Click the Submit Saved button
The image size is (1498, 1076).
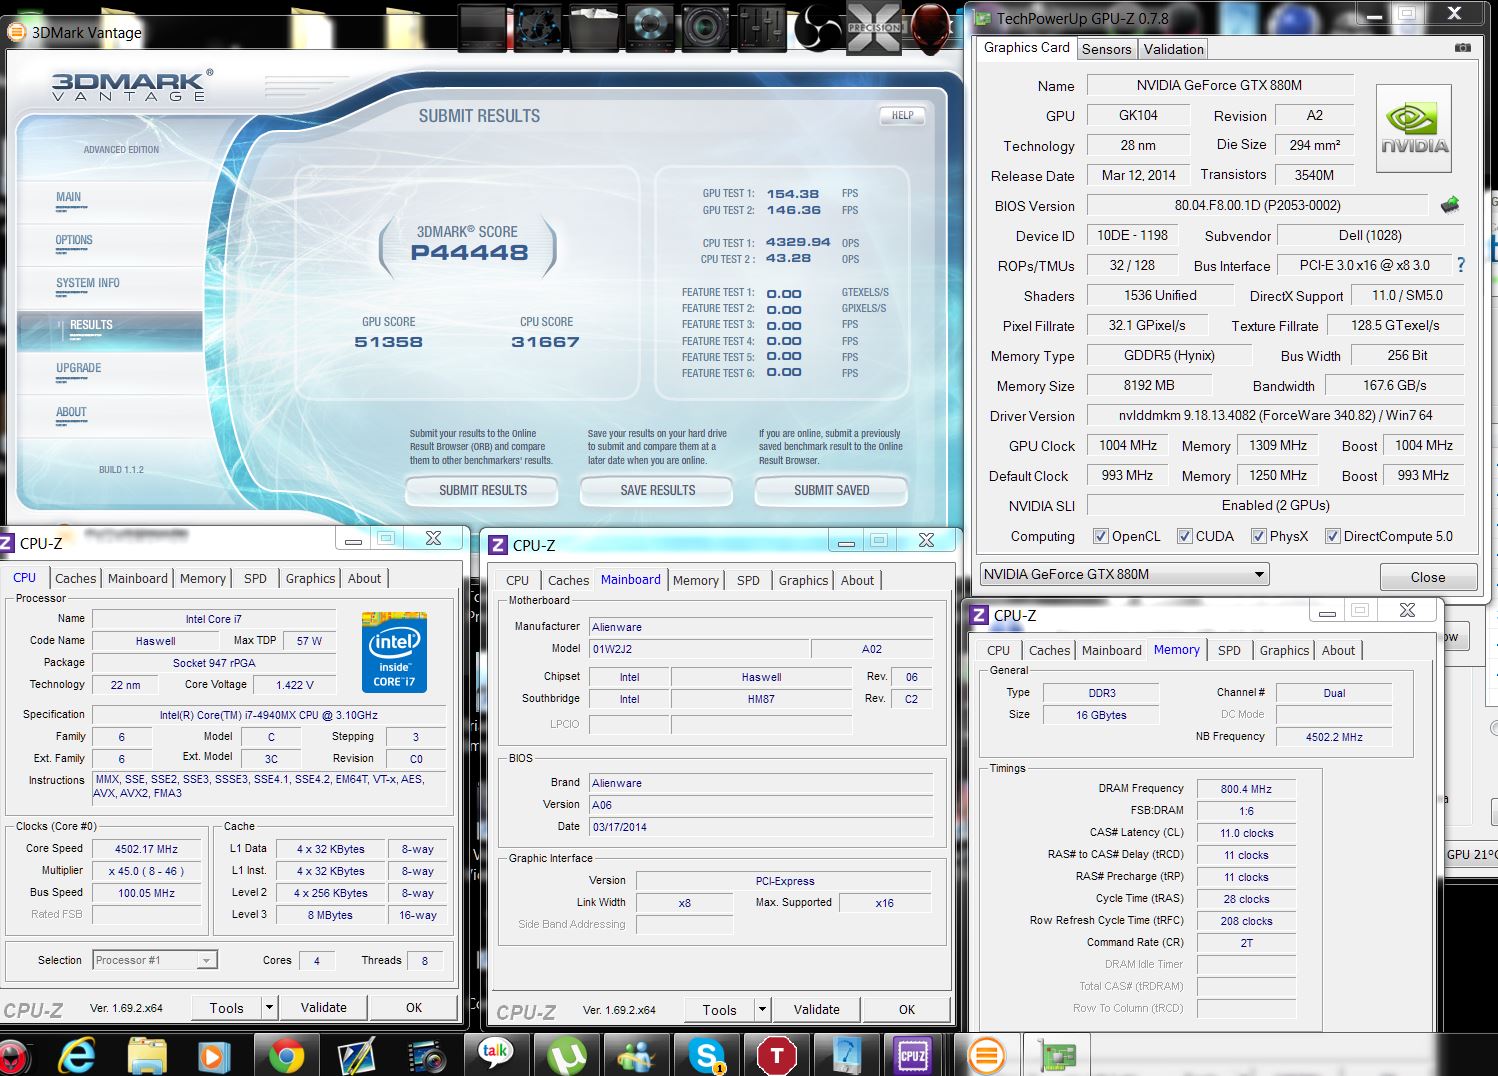(831, 490)
